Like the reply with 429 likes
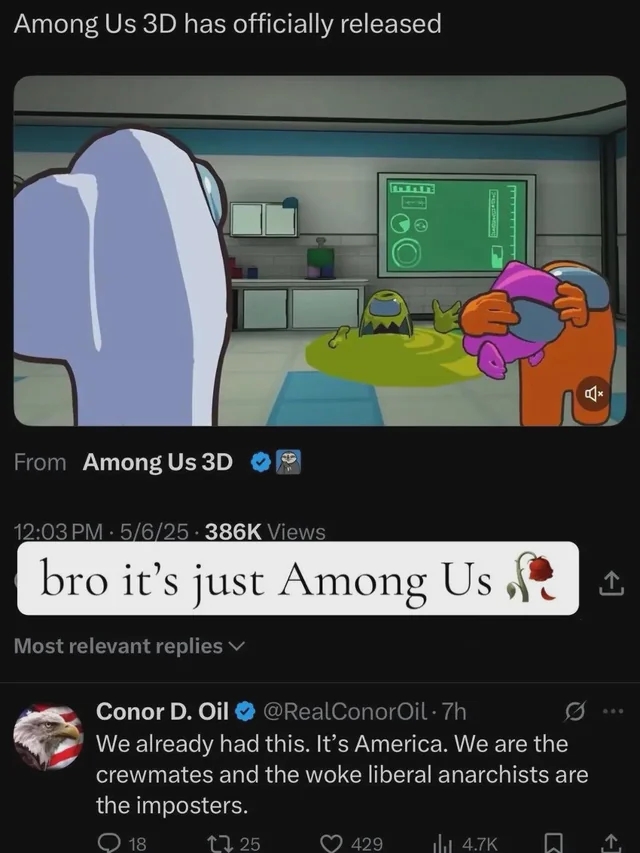 [x=350, y=843]
